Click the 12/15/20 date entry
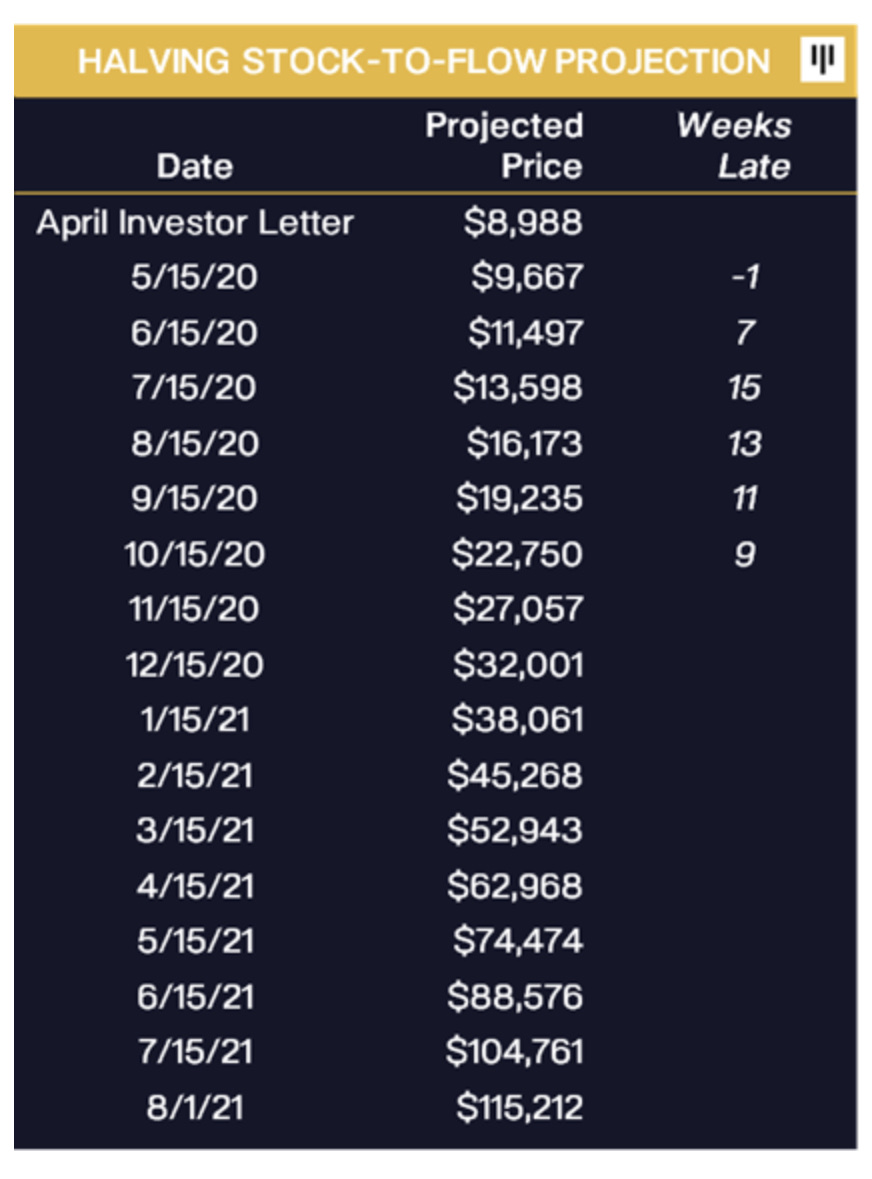 194,664
